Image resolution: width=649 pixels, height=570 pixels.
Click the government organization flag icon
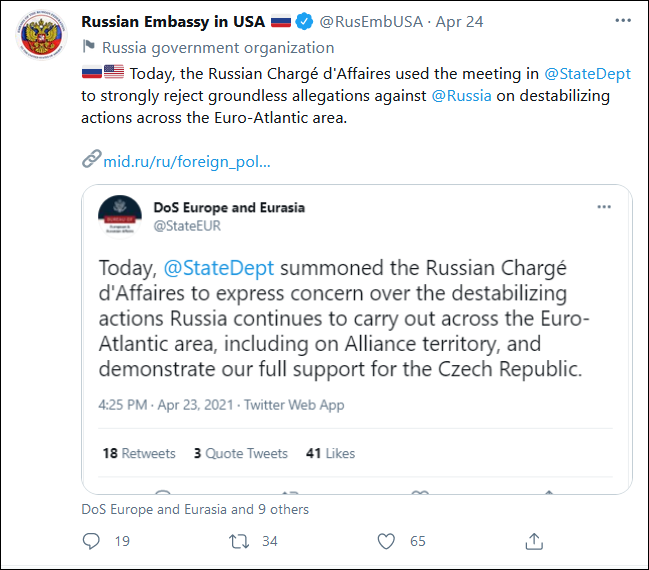[x=89, y=47]
